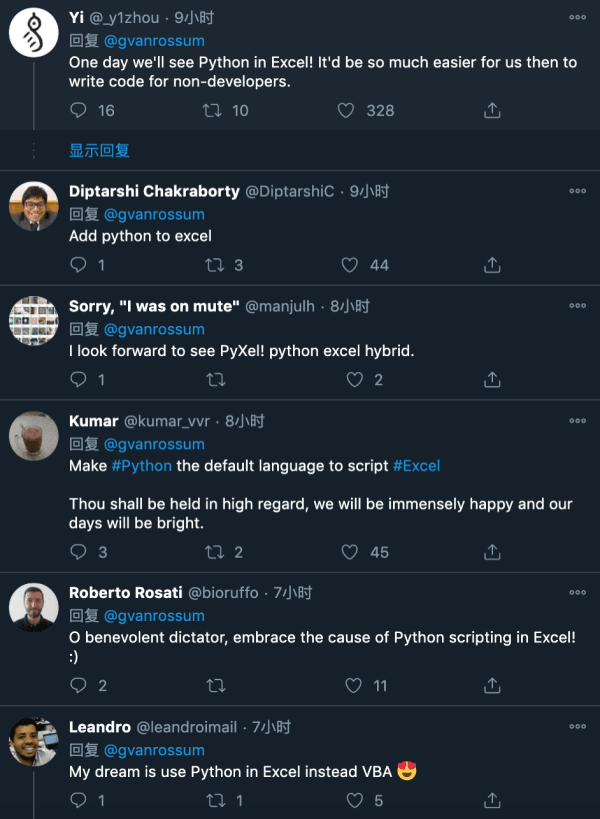
Task: Open more menu on Diptarshi's tweet
Action: tap(577, 190)
